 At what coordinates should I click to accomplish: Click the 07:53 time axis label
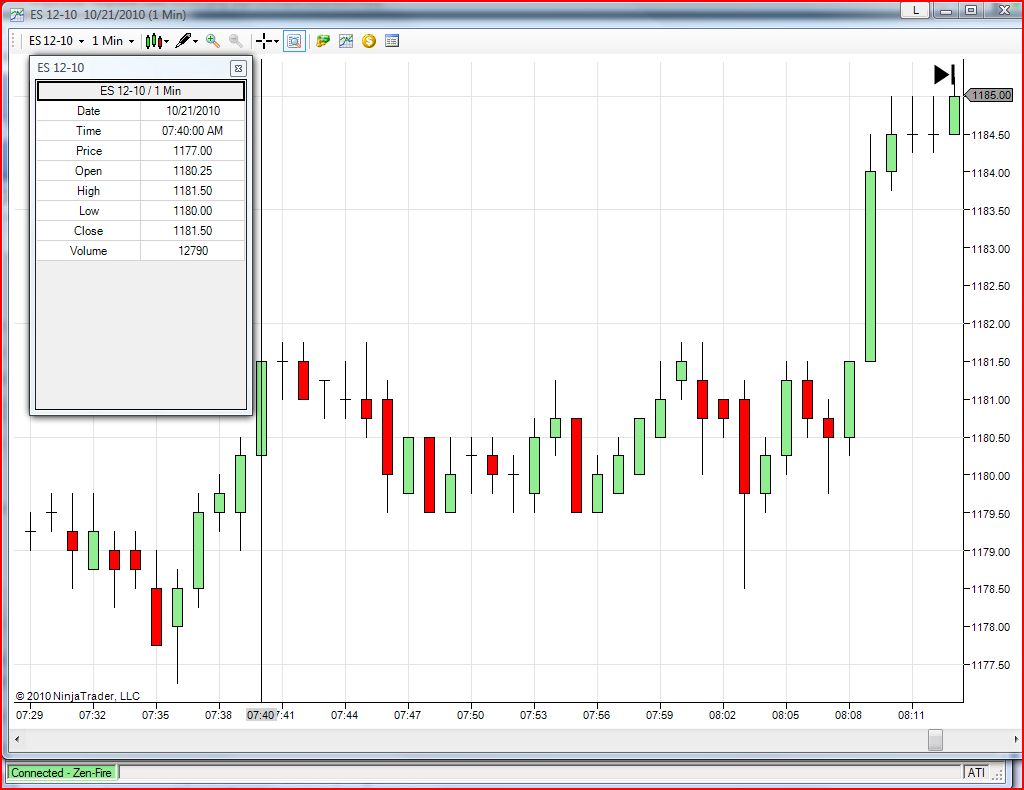click(x=534, y=715)
